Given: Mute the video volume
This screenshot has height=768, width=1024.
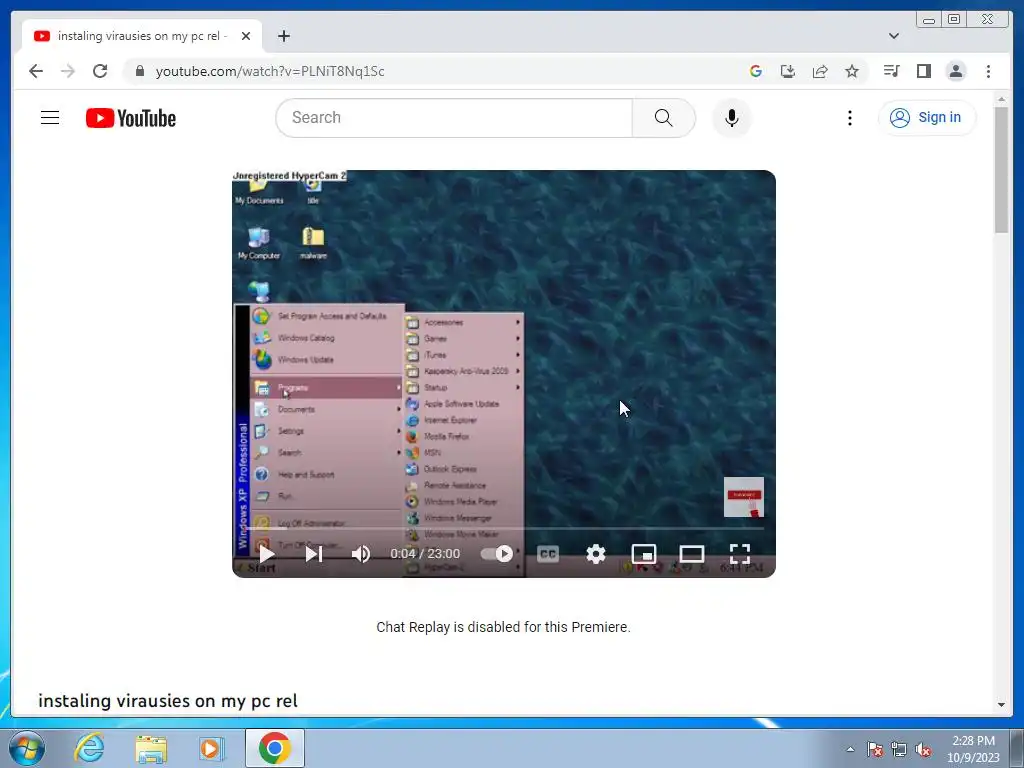Looking at the screenshot, I should click(x=361, y=554).
